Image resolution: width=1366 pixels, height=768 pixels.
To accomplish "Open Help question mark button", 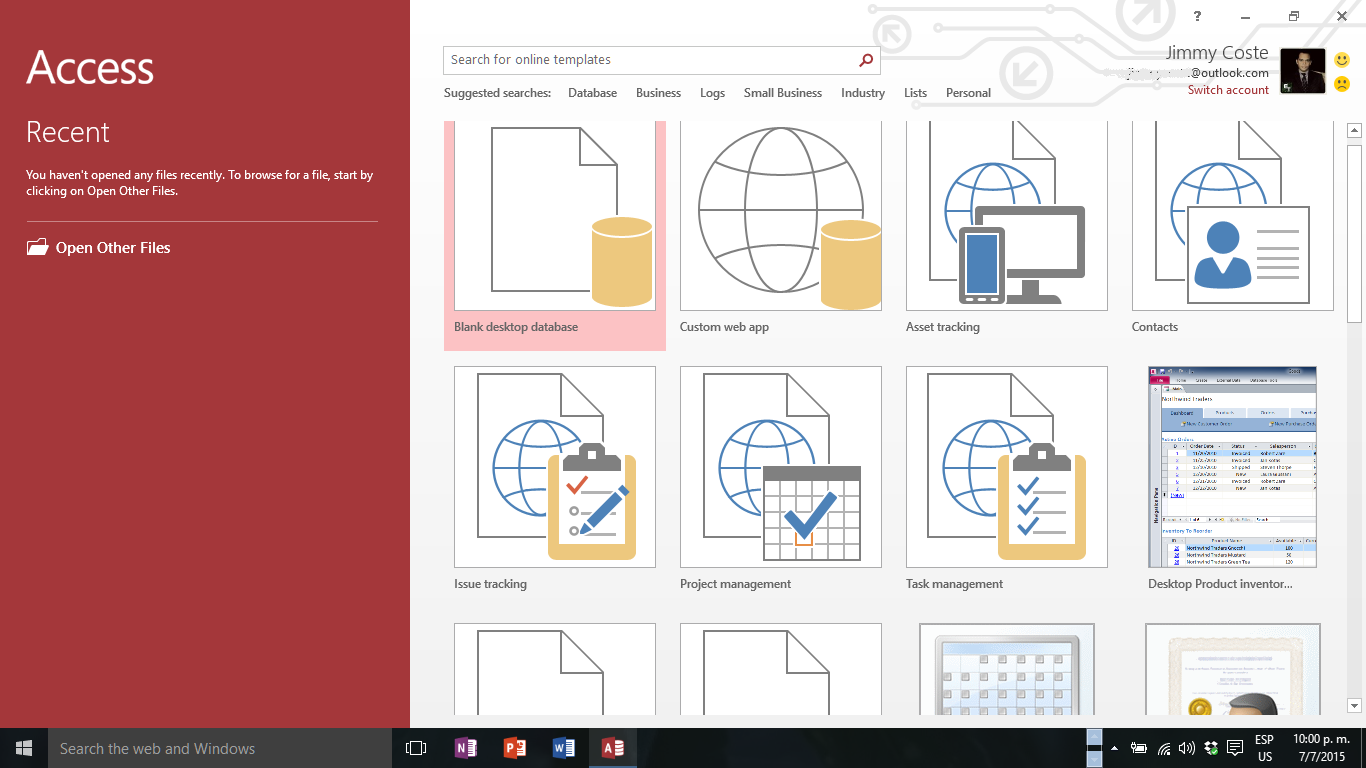I will (x=1197, y=16).
